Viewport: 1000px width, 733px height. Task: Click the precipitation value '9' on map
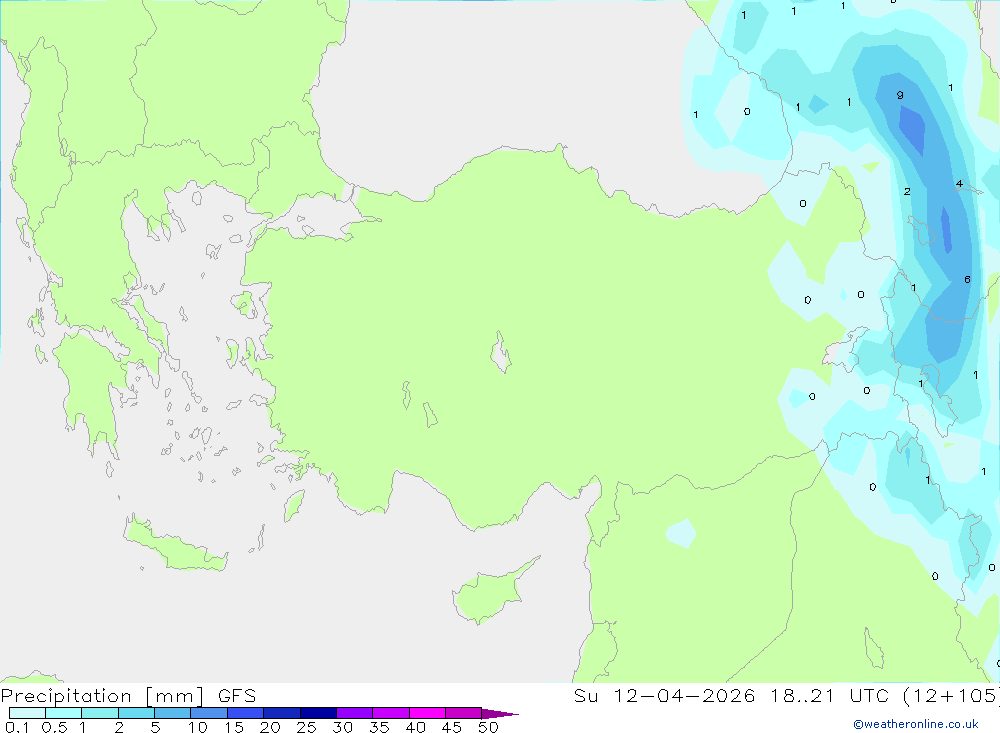click(900, 95)
